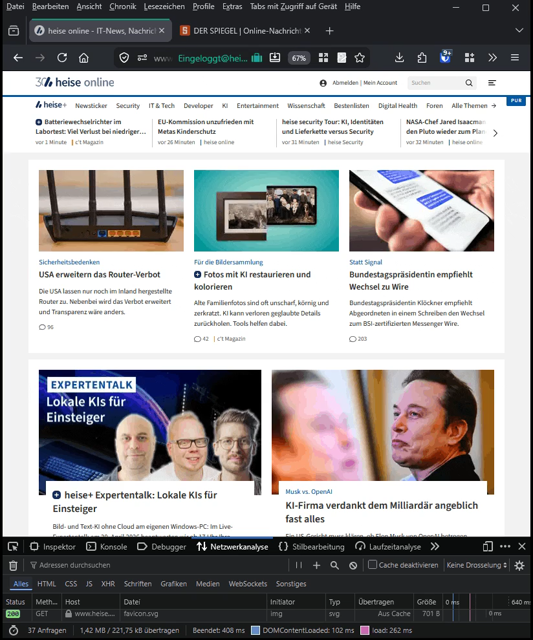The width and height of the screenshot is (533, 640).
Task: Open the Keine Drosselung dropdown
Action: click(476, 565)
